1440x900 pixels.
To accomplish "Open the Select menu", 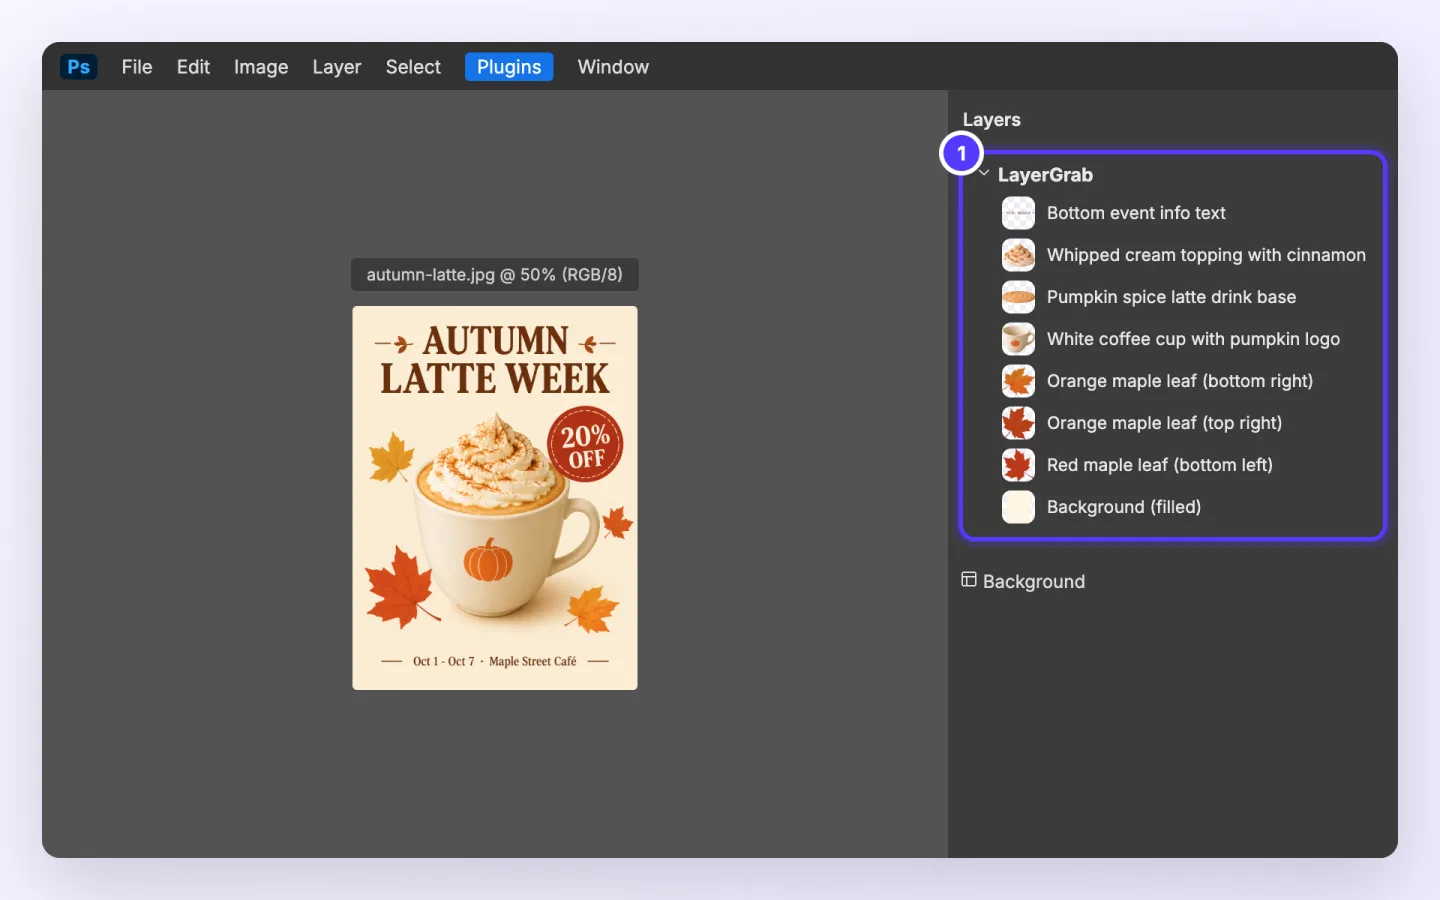I will (x=413, y=67).
